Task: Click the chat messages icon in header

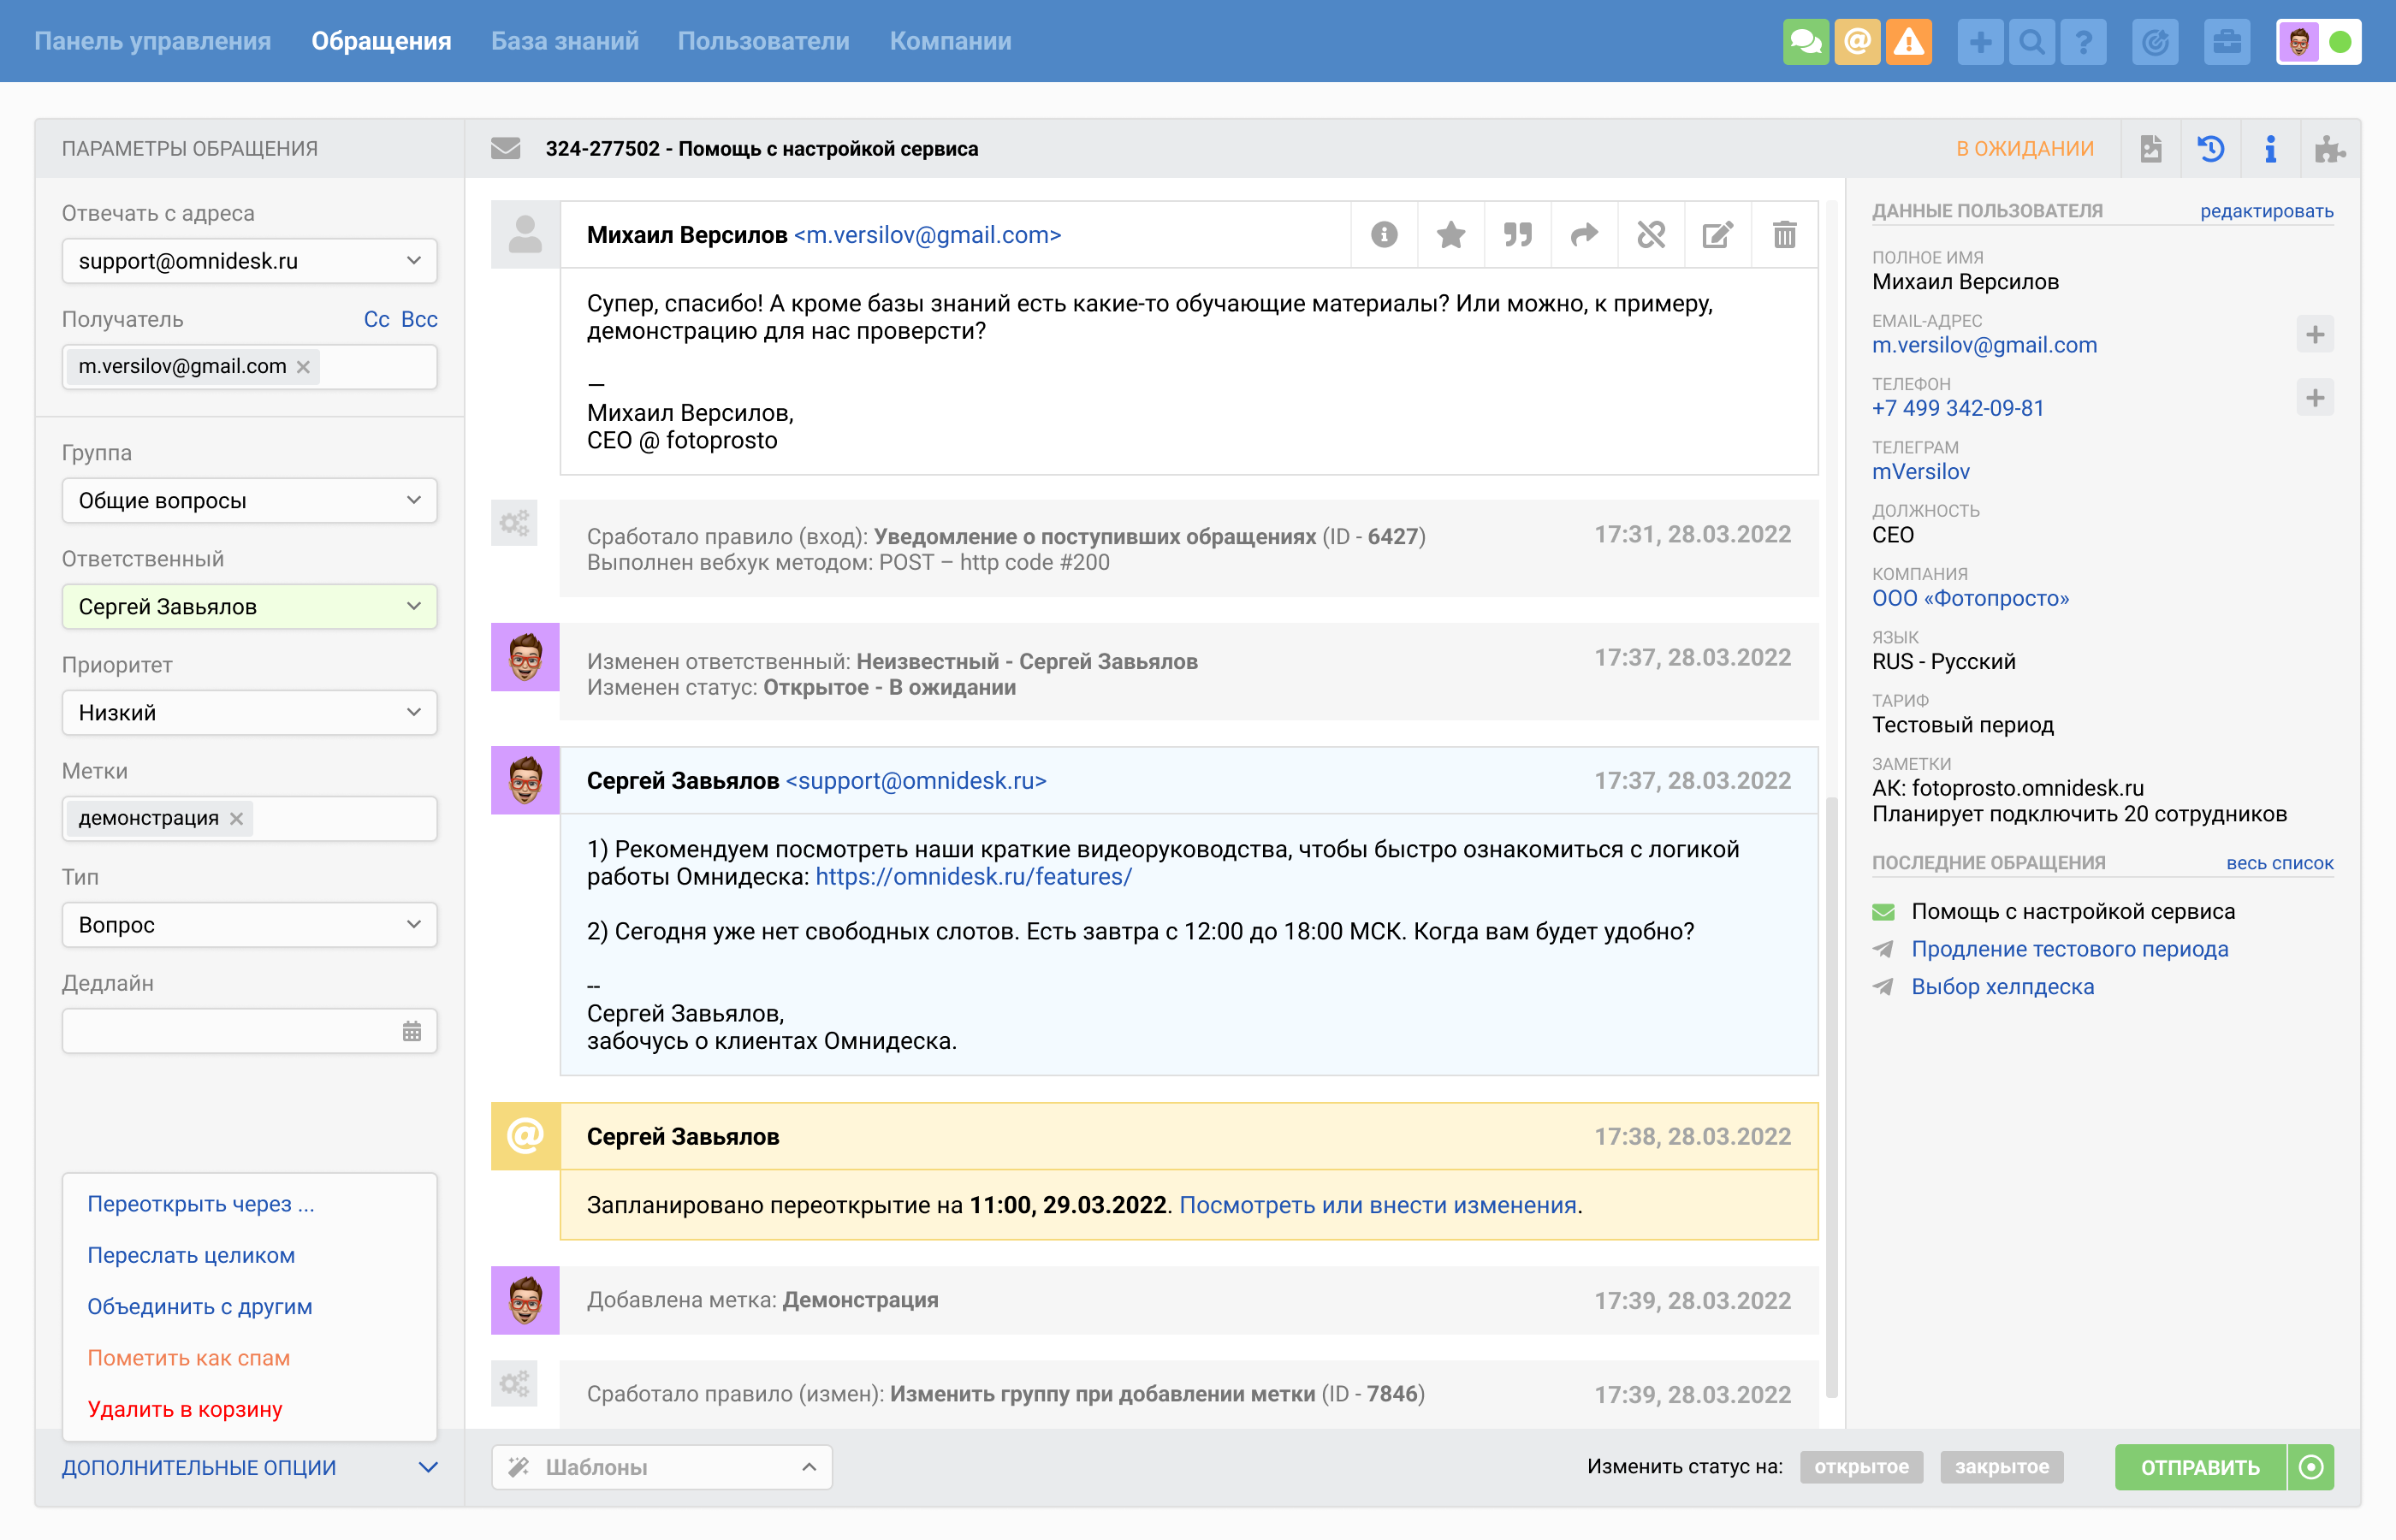Action: [1805, 42]
